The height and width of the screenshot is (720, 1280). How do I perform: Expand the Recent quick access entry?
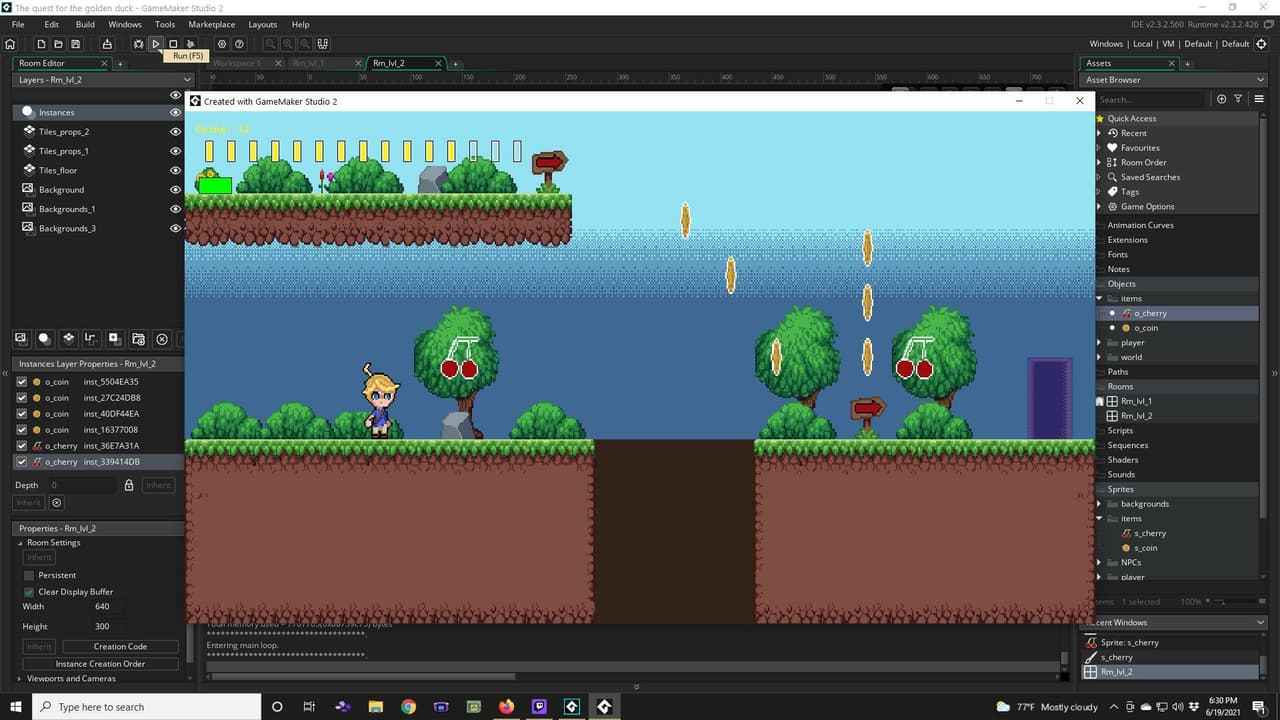1099,133
